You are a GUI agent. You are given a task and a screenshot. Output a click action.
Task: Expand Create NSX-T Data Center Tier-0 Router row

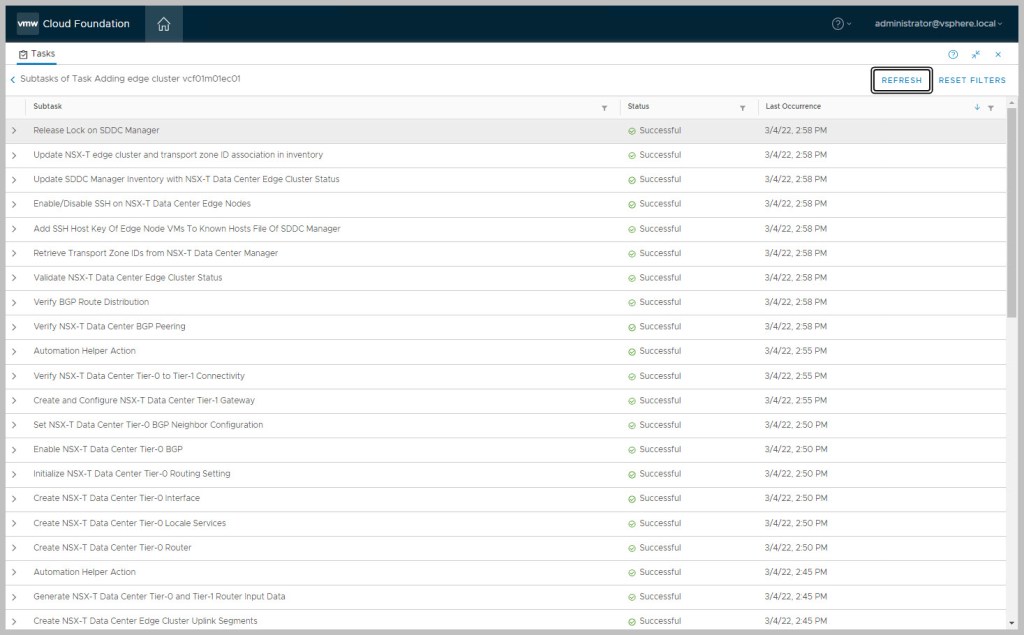click(x=14, y=548)
